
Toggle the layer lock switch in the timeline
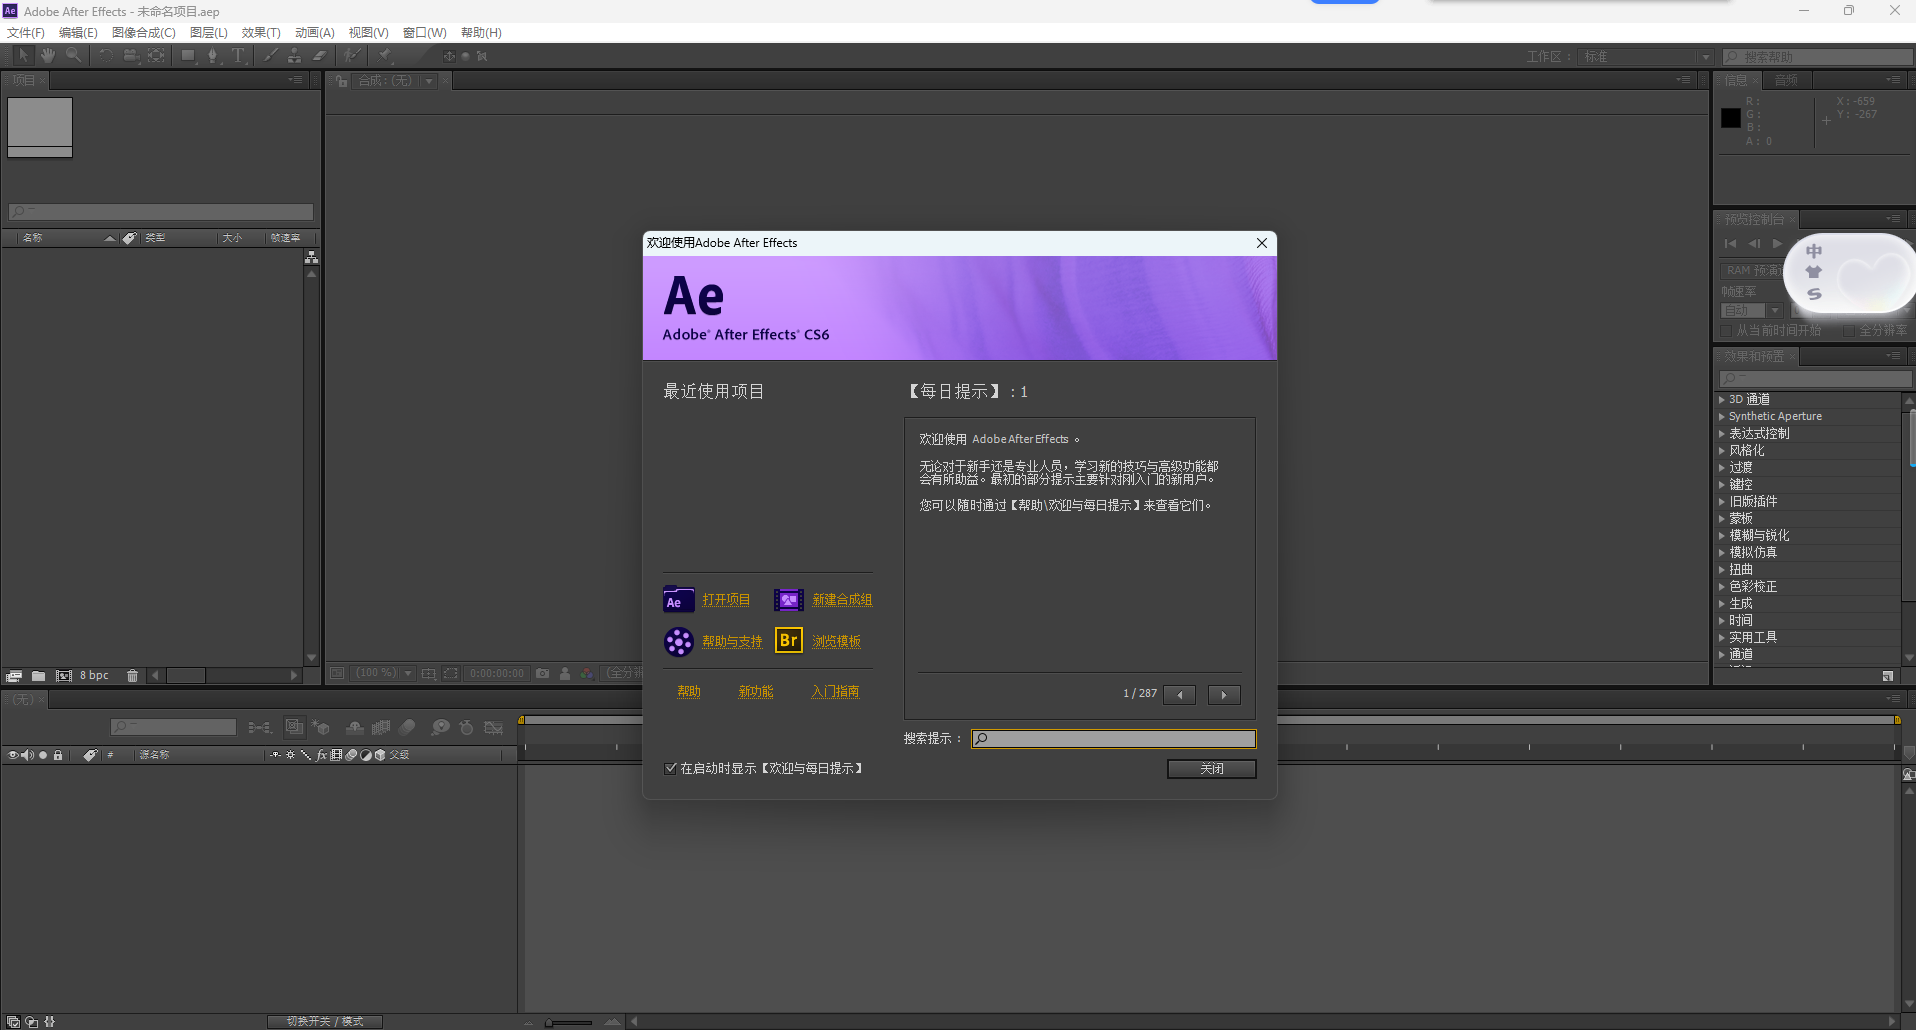(x=58, y=755)
